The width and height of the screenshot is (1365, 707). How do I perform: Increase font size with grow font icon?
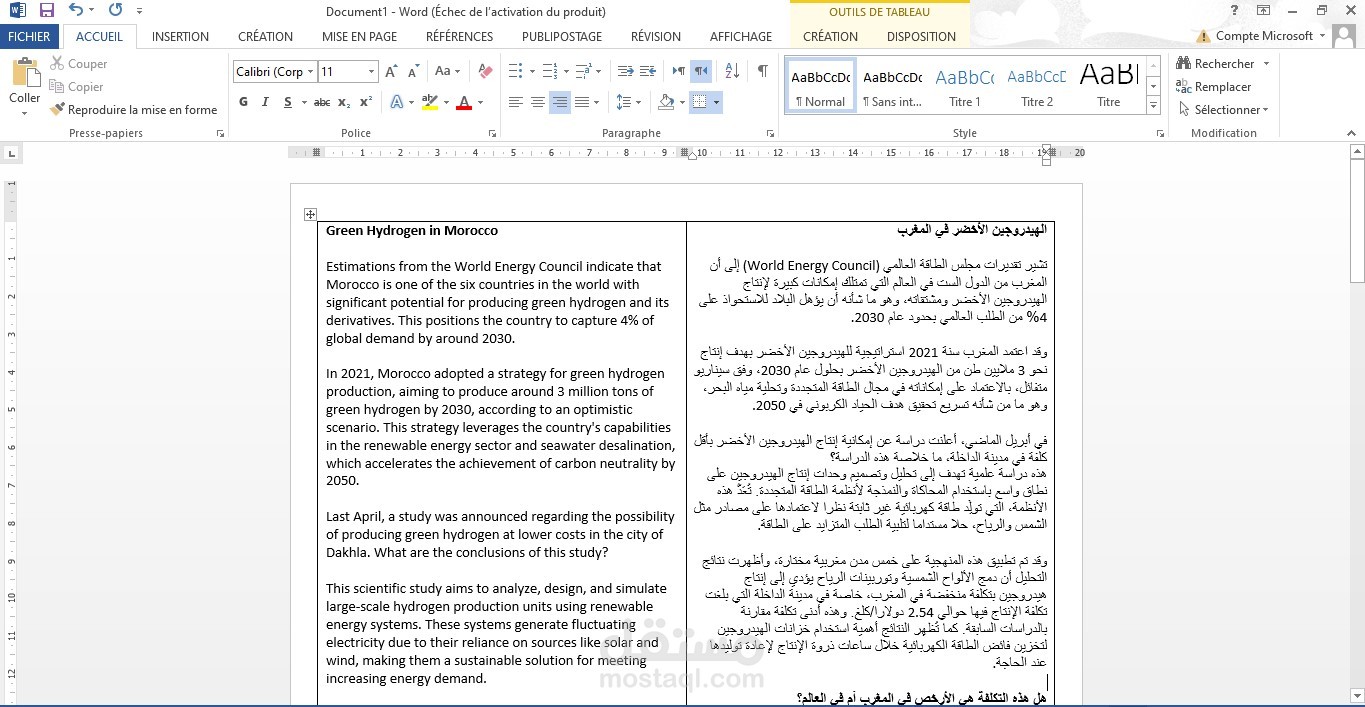[391, 72]
